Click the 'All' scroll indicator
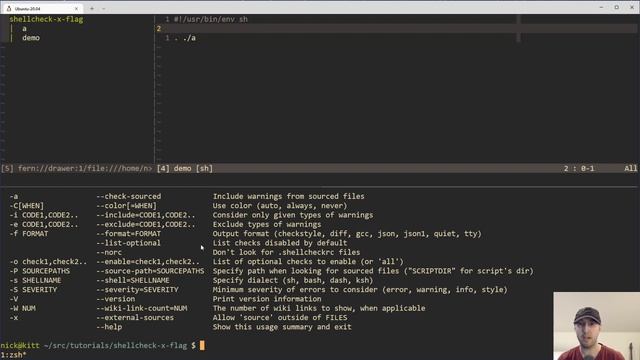The image size is (640, 360). click(631, 168)
